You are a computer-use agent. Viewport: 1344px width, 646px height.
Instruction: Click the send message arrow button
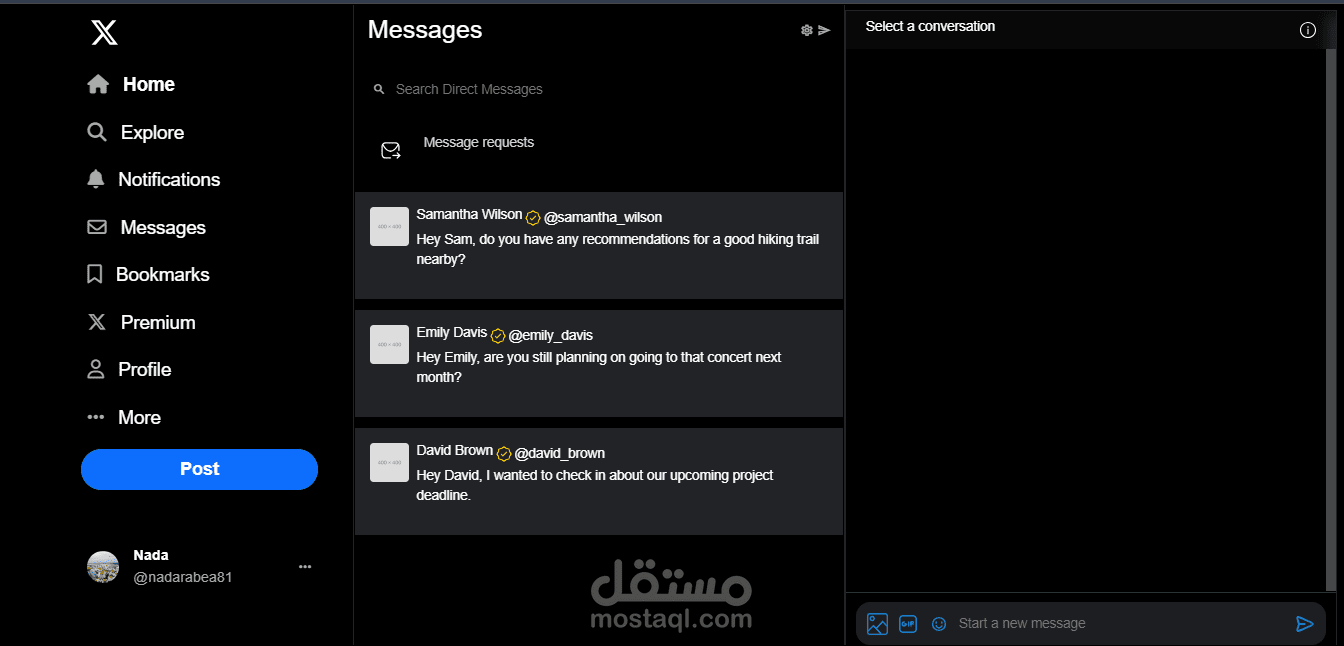pyautogui.click(x=1304, y=624)
